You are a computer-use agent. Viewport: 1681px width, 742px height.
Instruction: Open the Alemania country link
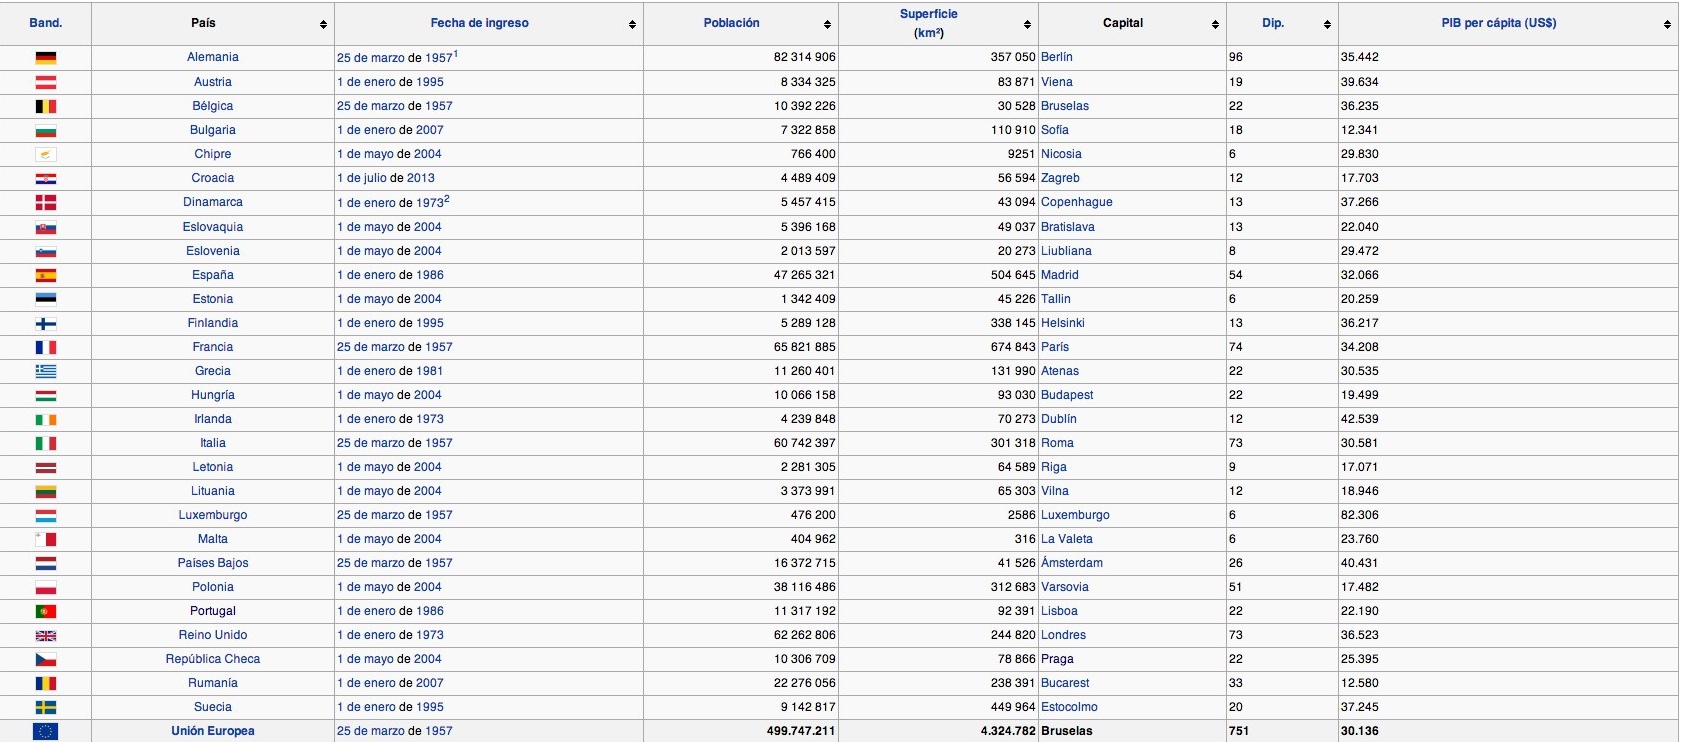[x=212, y=57]
